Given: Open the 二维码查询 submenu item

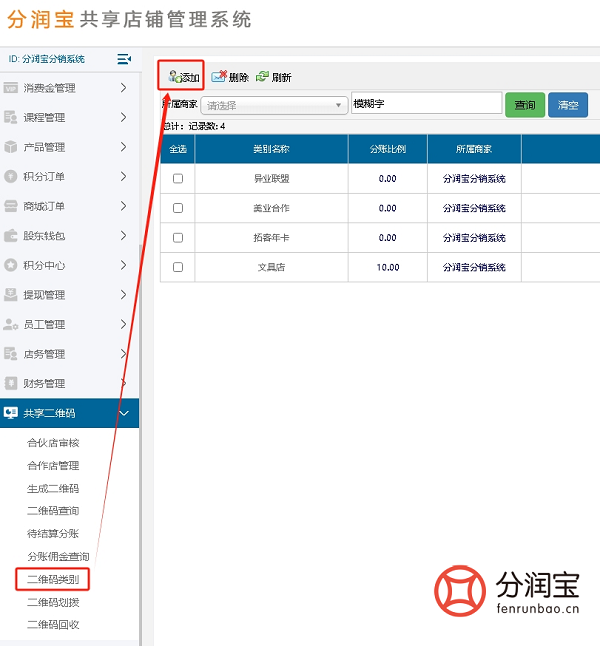Looking at the screenshot, I should tap(53, 511).
